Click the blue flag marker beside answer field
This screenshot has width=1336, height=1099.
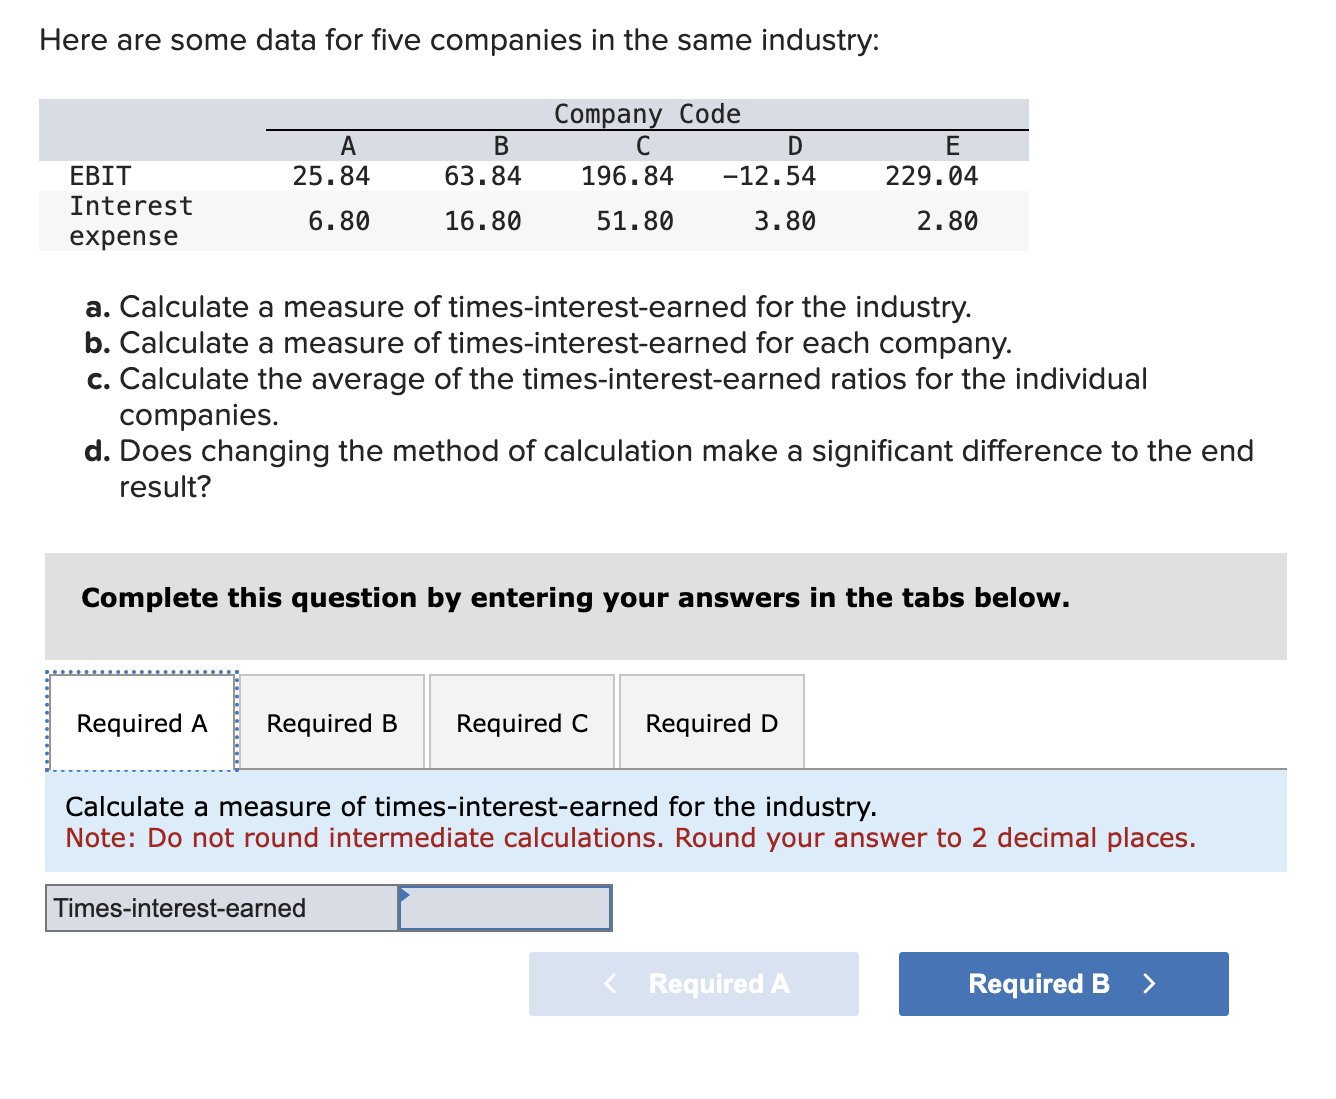tap(404, 895)
